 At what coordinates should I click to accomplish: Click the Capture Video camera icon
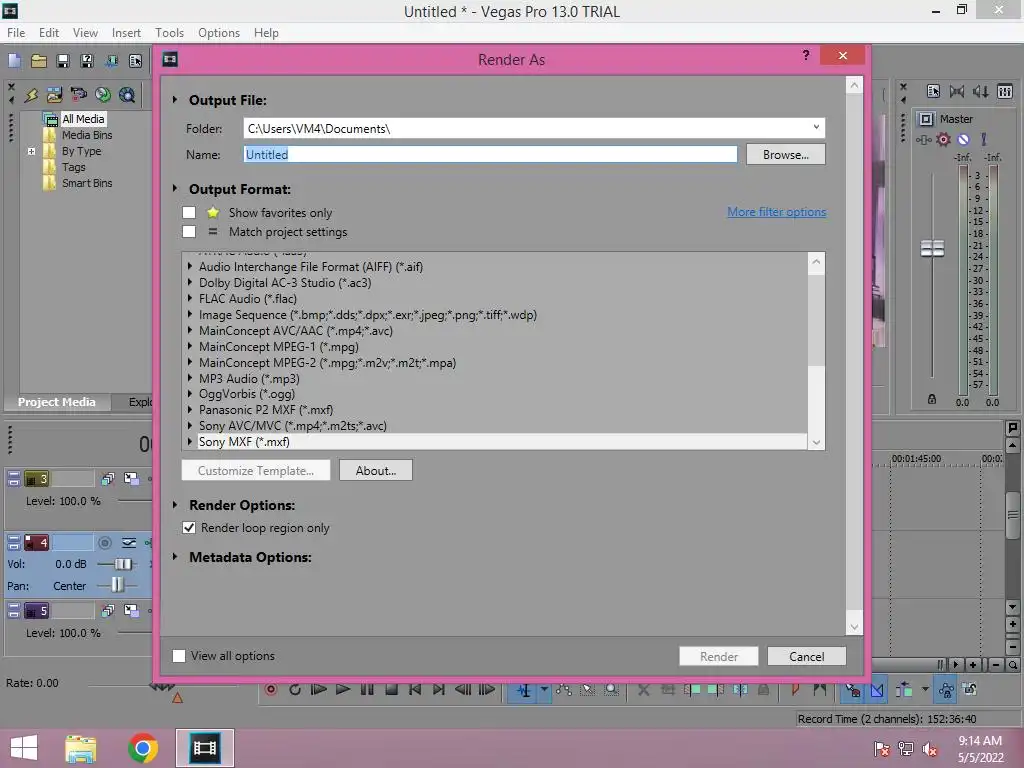[x=78, y=95]
